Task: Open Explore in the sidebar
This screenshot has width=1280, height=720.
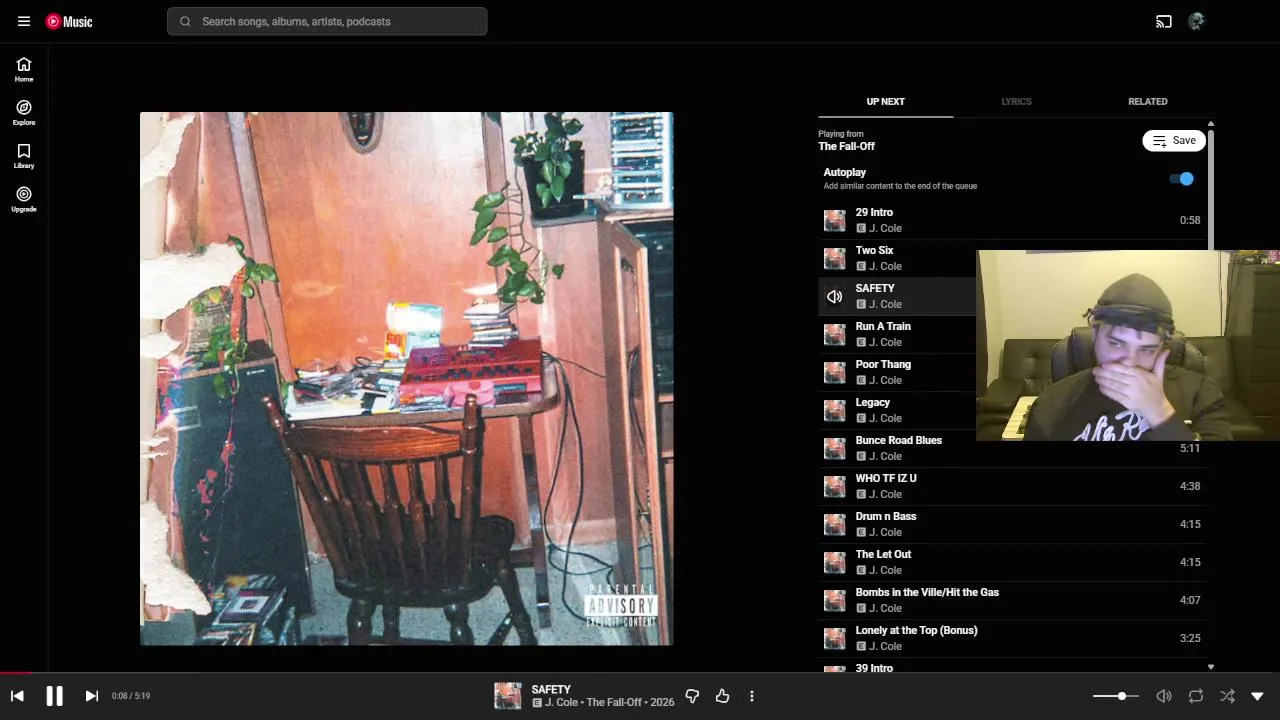Action: [24, 112]
